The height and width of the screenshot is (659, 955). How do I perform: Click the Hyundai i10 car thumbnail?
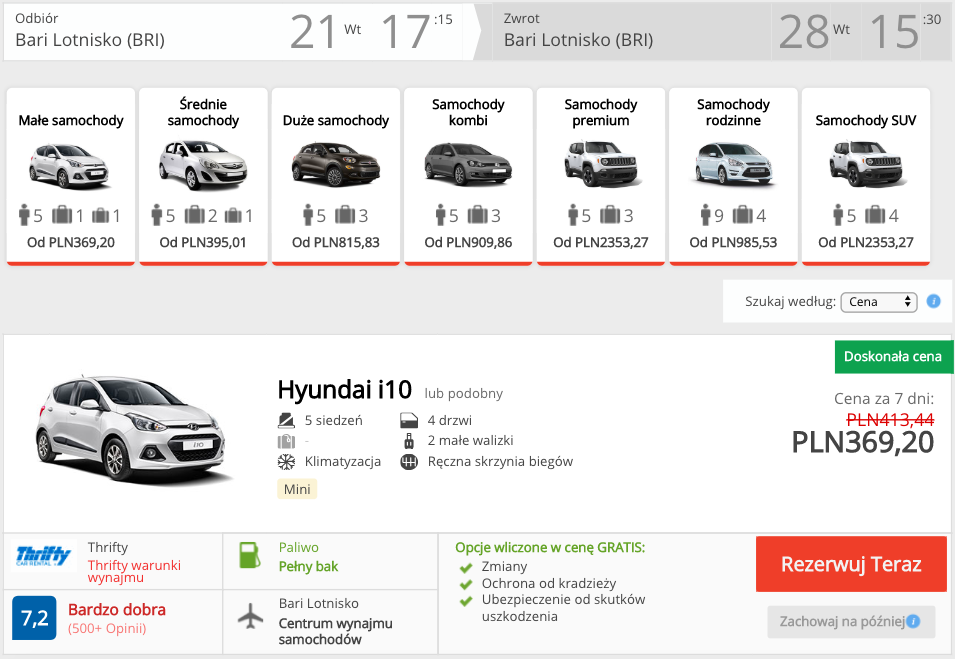click(x=130, y=431)
